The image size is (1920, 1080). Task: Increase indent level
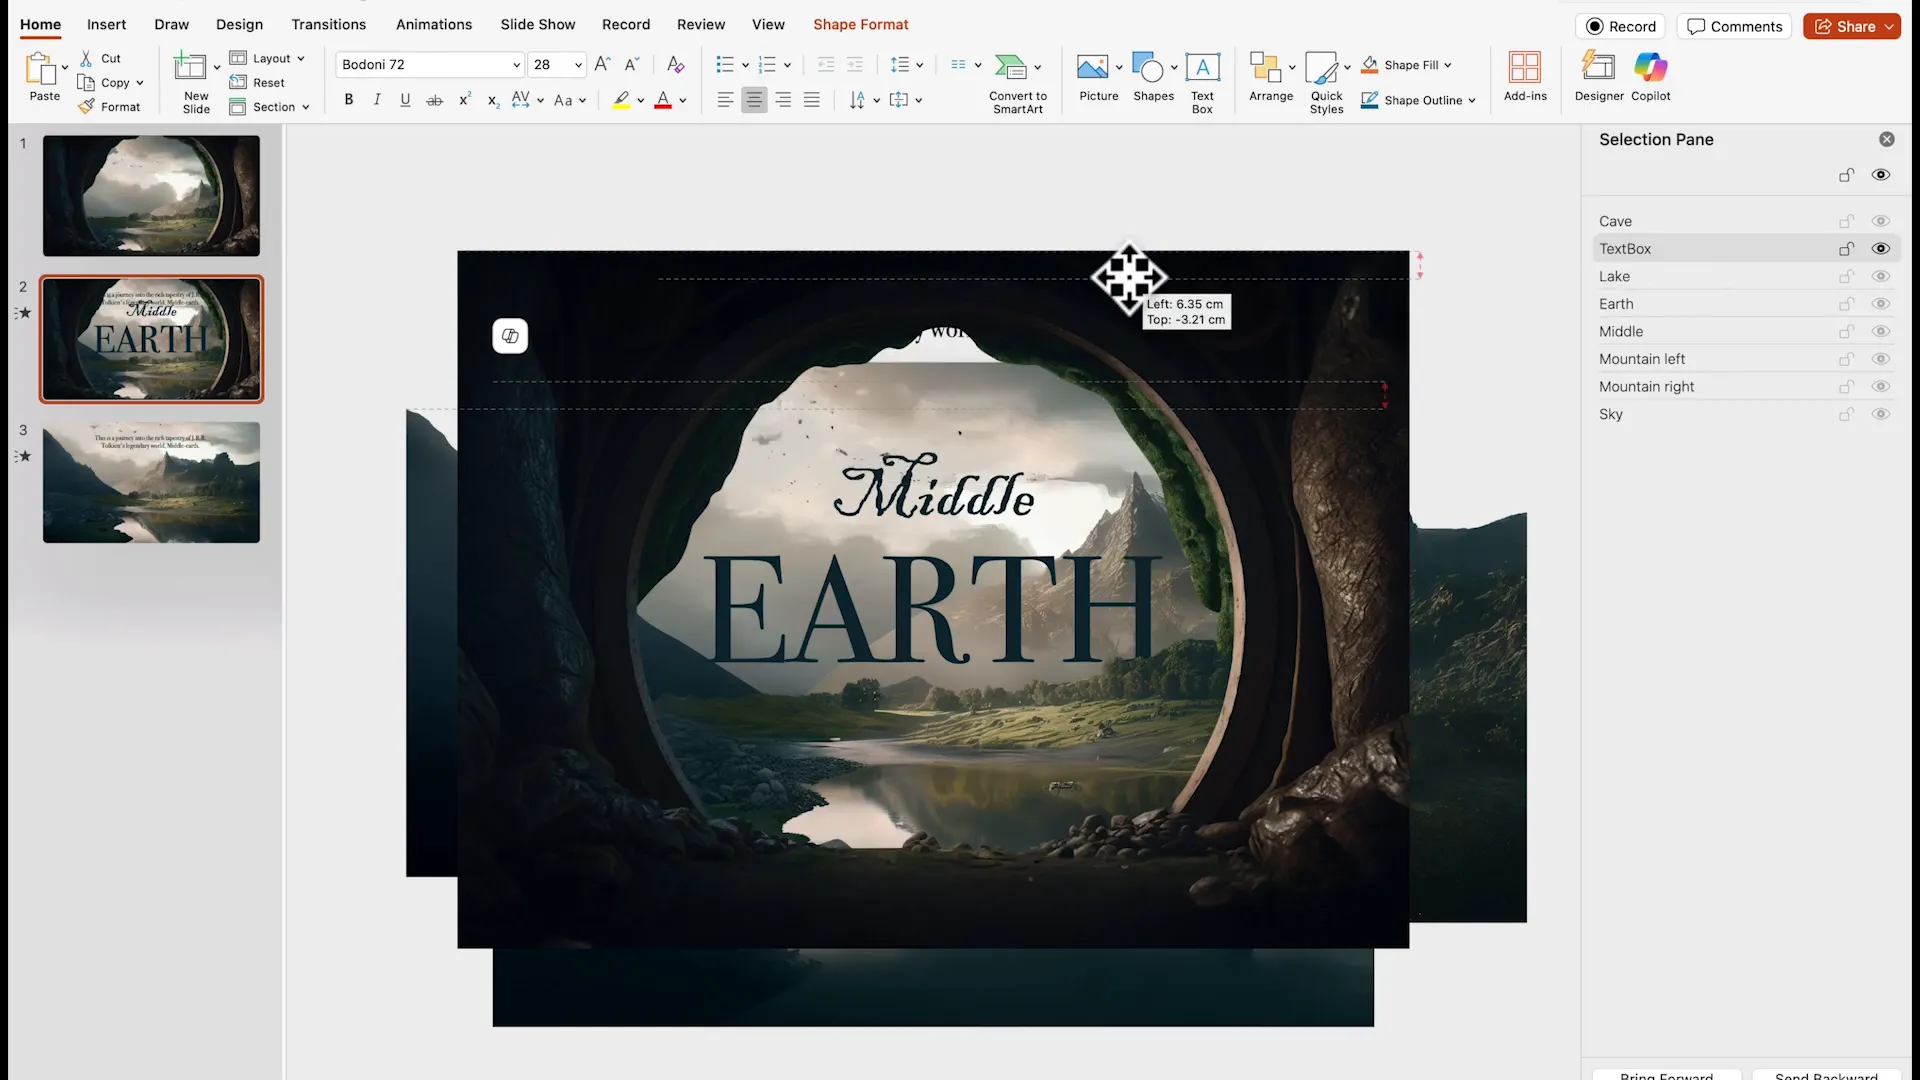point(855,64)
